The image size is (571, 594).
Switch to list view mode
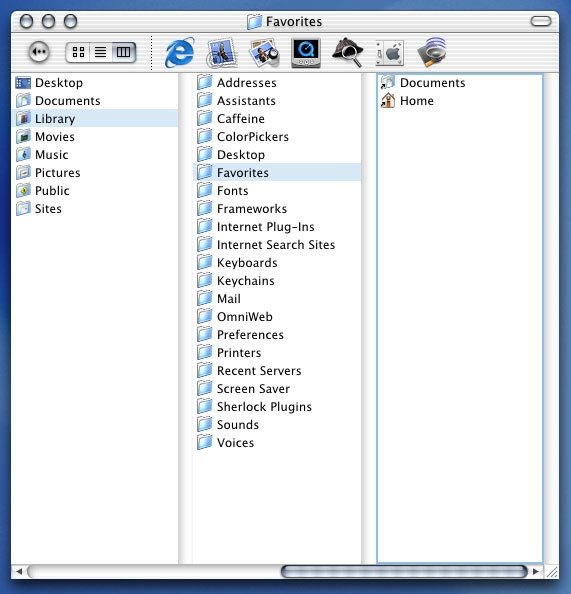[100, 52]
